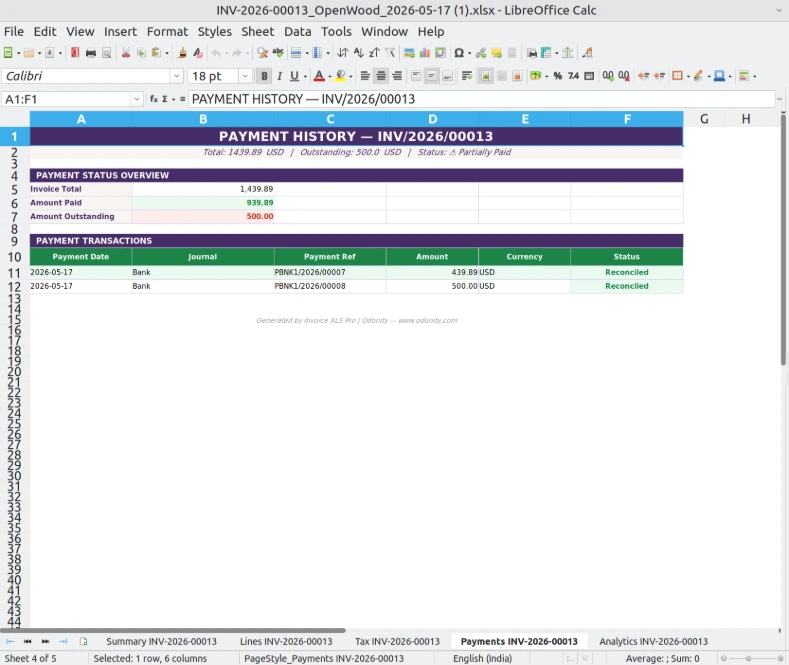Expand the Name Box dropdown arrow

pos(136,99)
